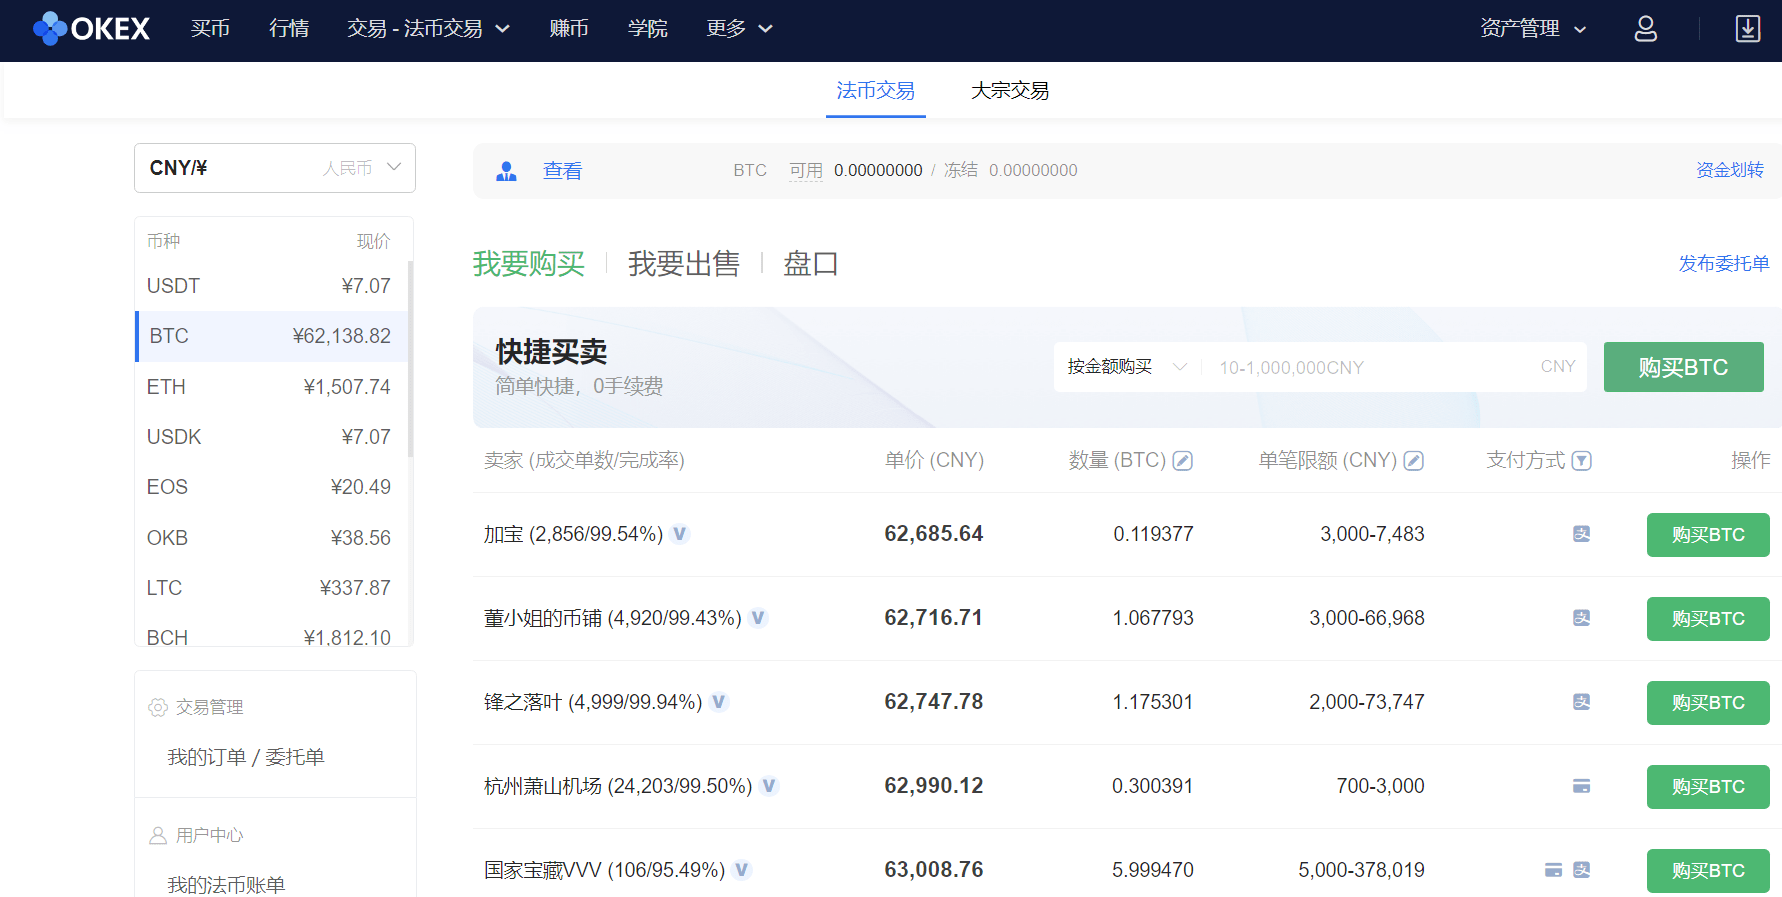Click the amount input 10-1,000,000CNY
Screen dimensions: 1782x897
[x=1370, y=367]
